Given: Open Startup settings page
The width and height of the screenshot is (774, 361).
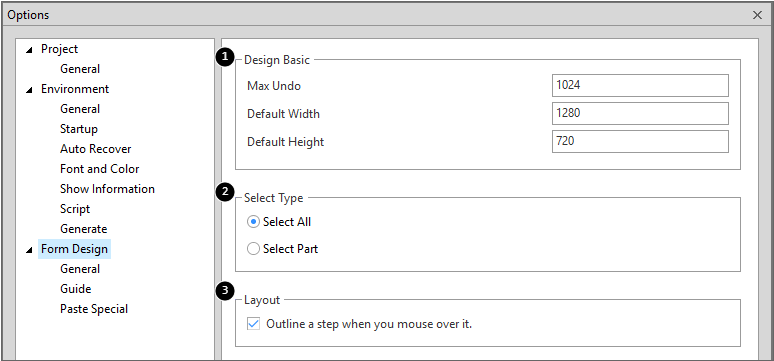Looking at the screenshot, I should click(x=79, y=129).
